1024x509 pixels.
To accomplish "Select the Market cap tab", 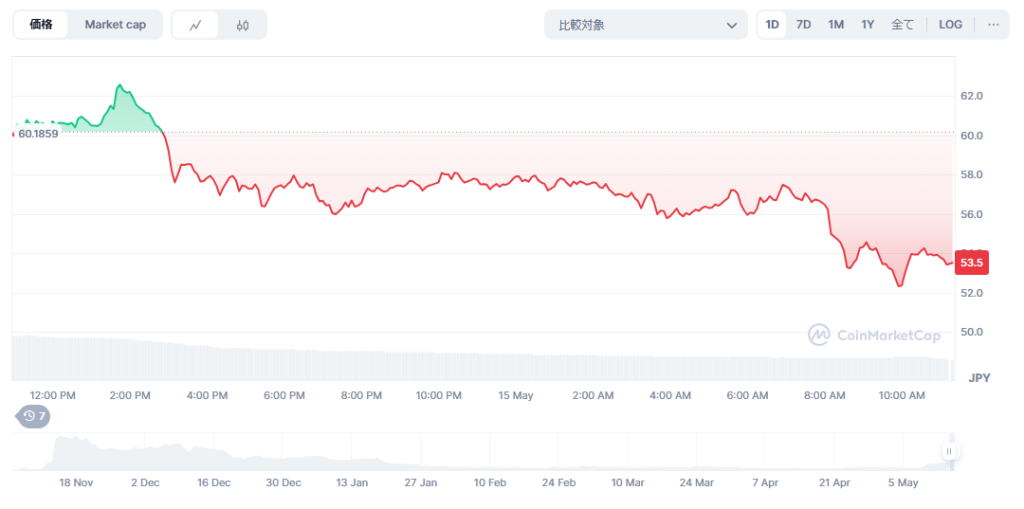I will [115, 25].
